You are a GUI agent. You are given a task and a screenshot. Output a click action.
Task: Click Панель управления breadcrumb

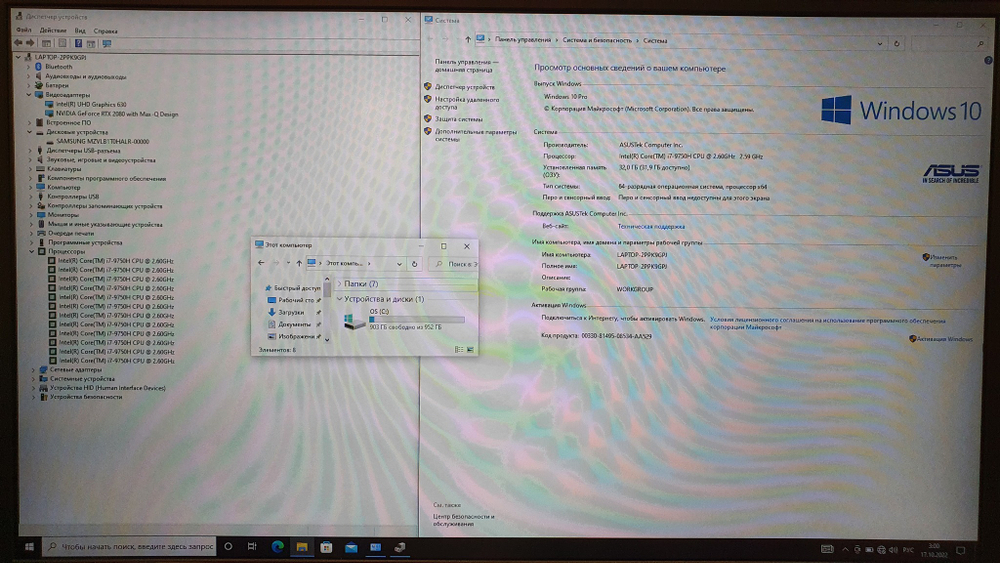522,40
